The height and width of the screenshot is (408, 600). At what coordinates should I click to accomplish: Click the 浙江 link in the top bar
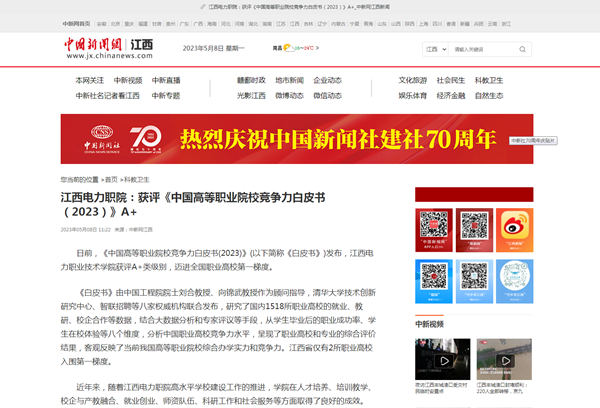[506, 24]
